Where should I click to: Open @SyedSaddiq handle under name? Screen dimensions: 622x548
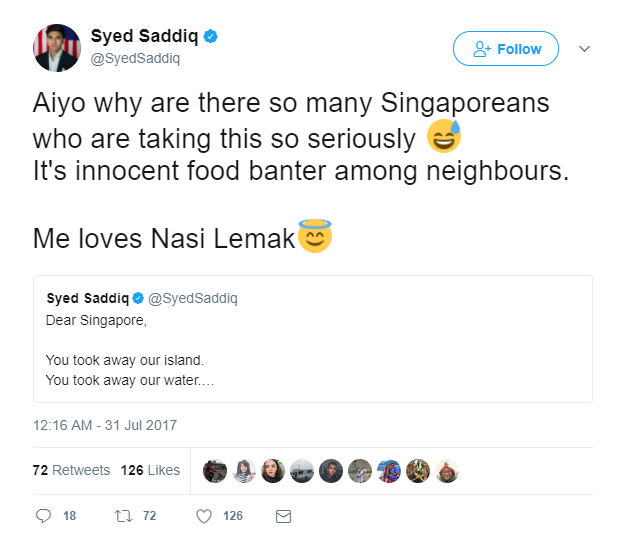[x=135, y=58]
